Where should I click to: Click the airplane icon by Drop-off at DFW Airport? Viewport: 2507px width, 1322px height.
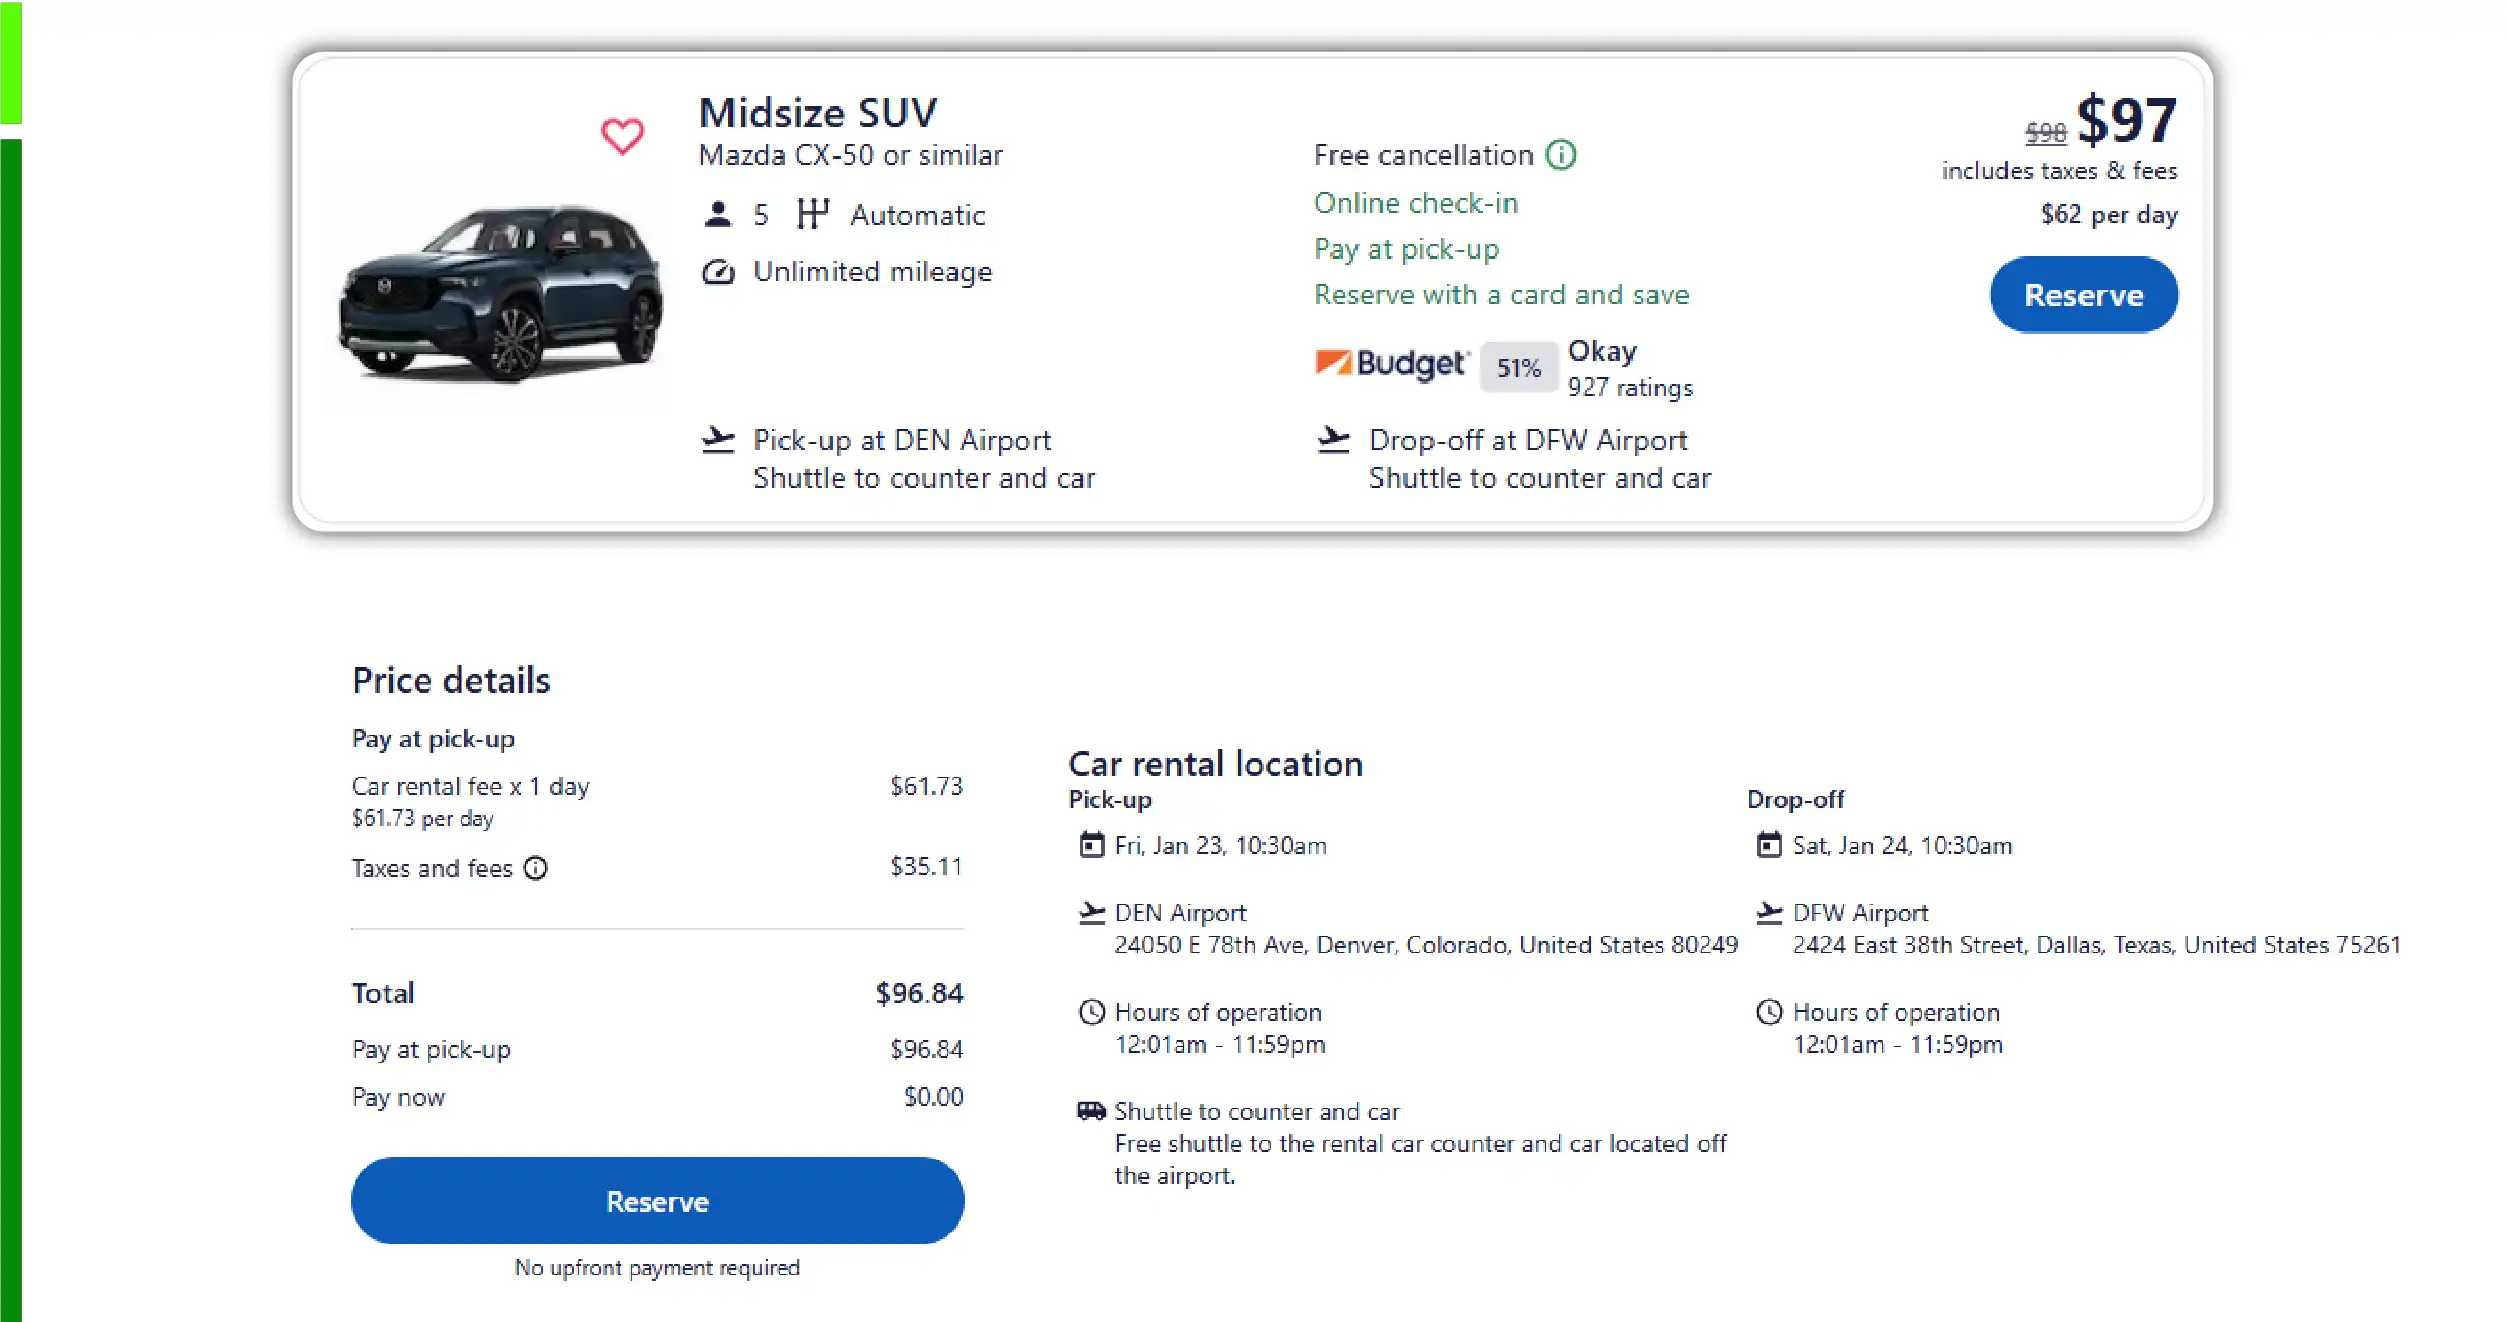pyautogui.click(x=1334, y=438)
